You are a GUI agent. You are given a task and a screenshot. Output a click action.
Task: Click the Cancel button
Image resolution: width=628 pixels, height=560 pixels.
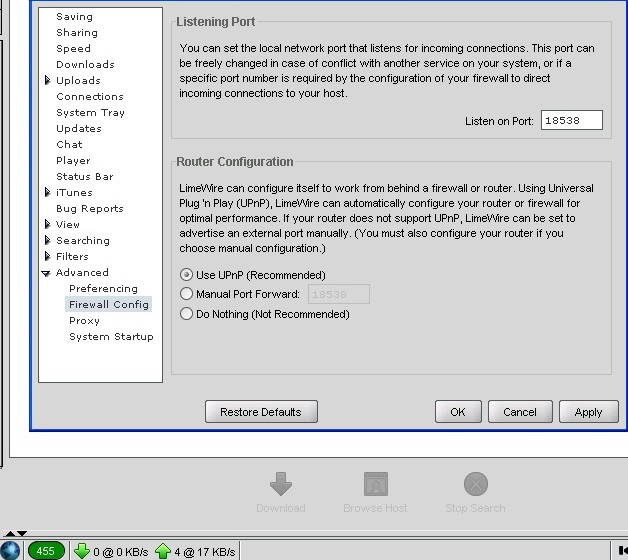[520, 412]
